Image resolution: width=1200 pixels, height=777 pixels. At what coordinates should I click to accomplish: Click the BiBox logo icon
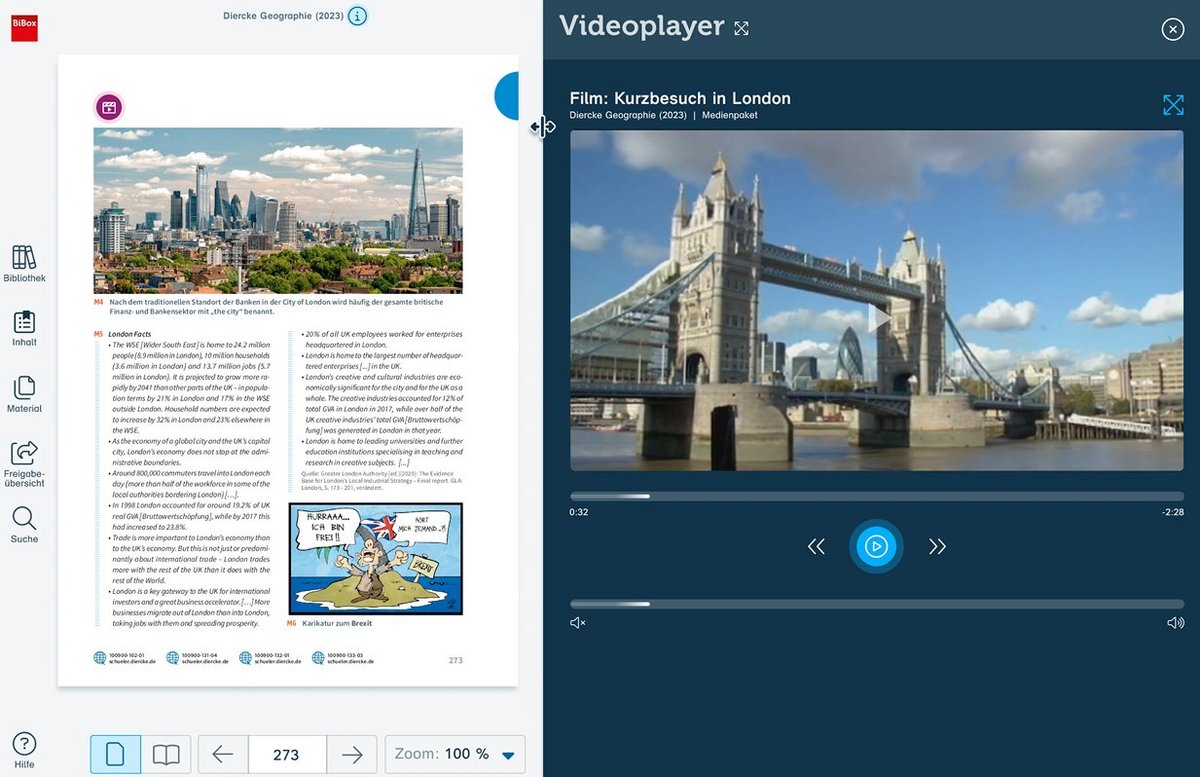tap(24, 28)
